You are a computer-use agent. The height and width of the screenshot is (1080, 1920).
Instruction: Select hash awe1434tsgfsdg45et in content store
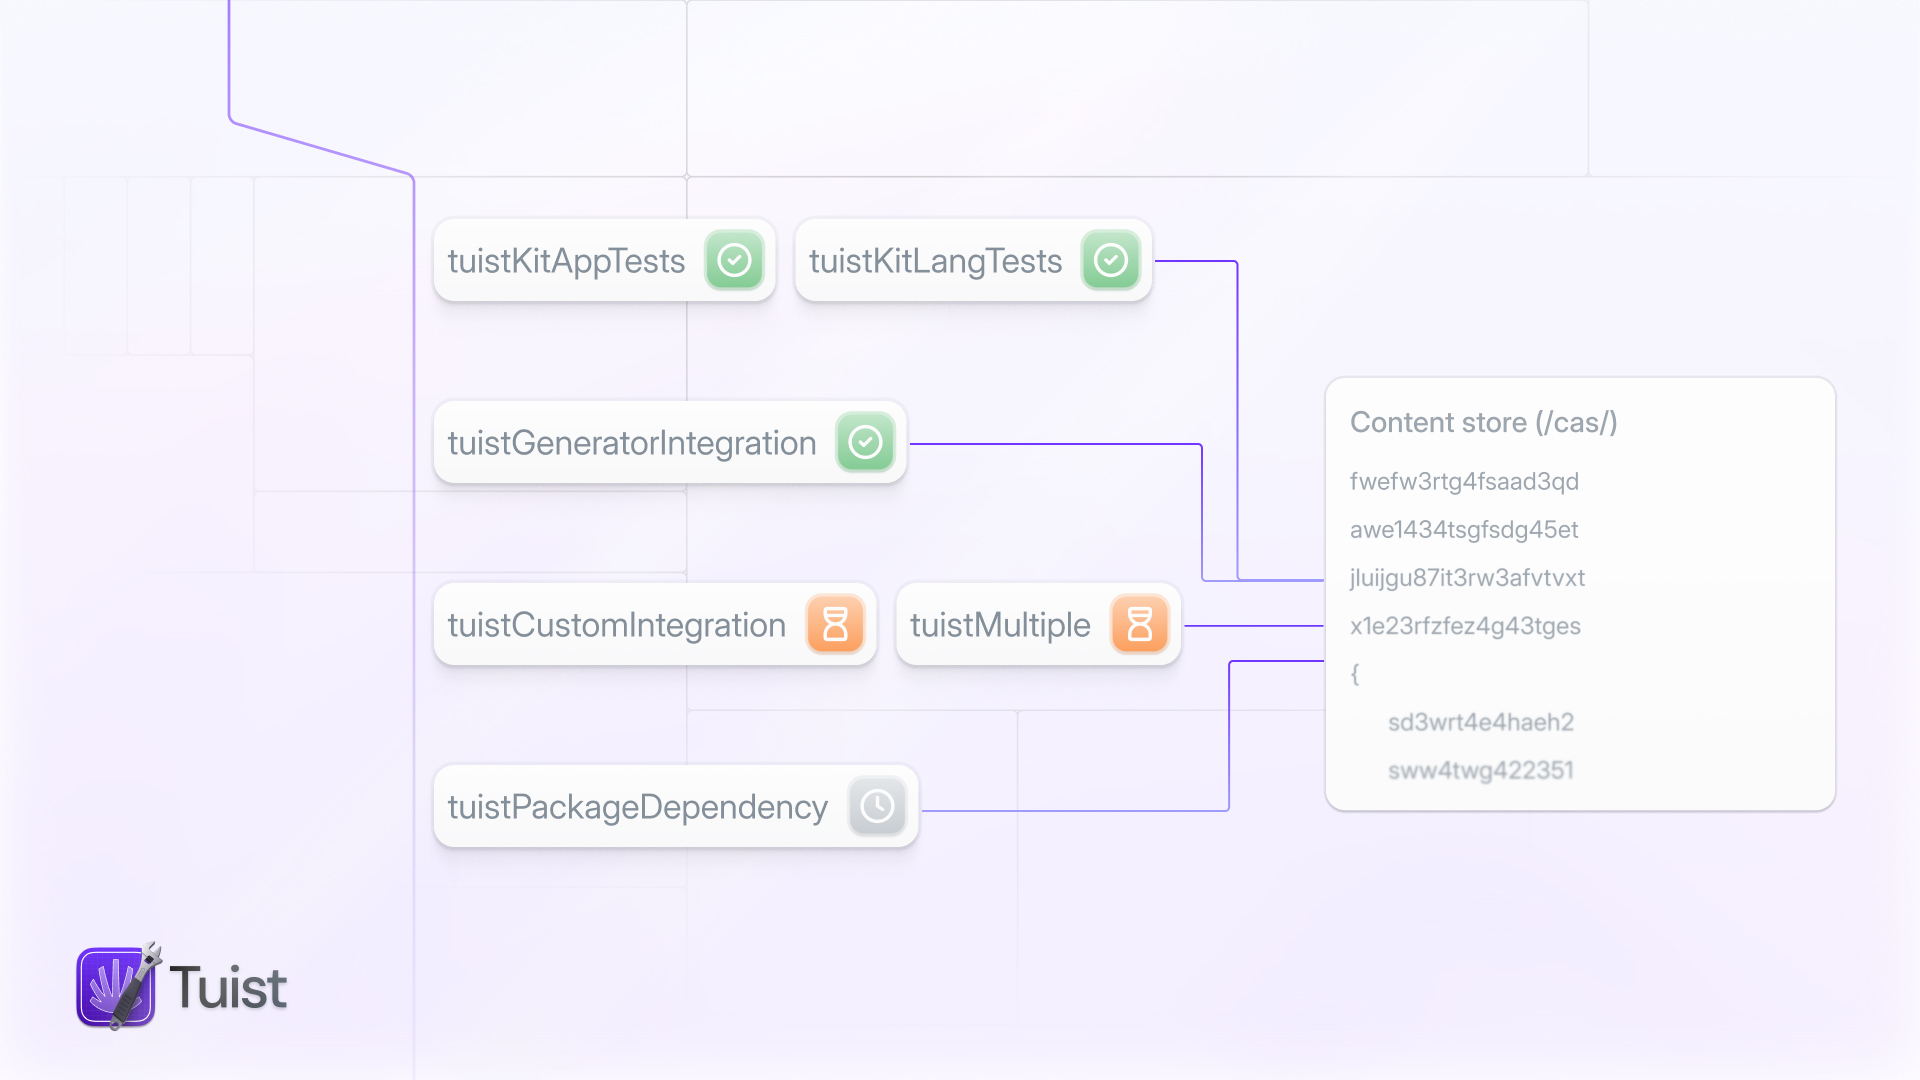point(1464,529)
